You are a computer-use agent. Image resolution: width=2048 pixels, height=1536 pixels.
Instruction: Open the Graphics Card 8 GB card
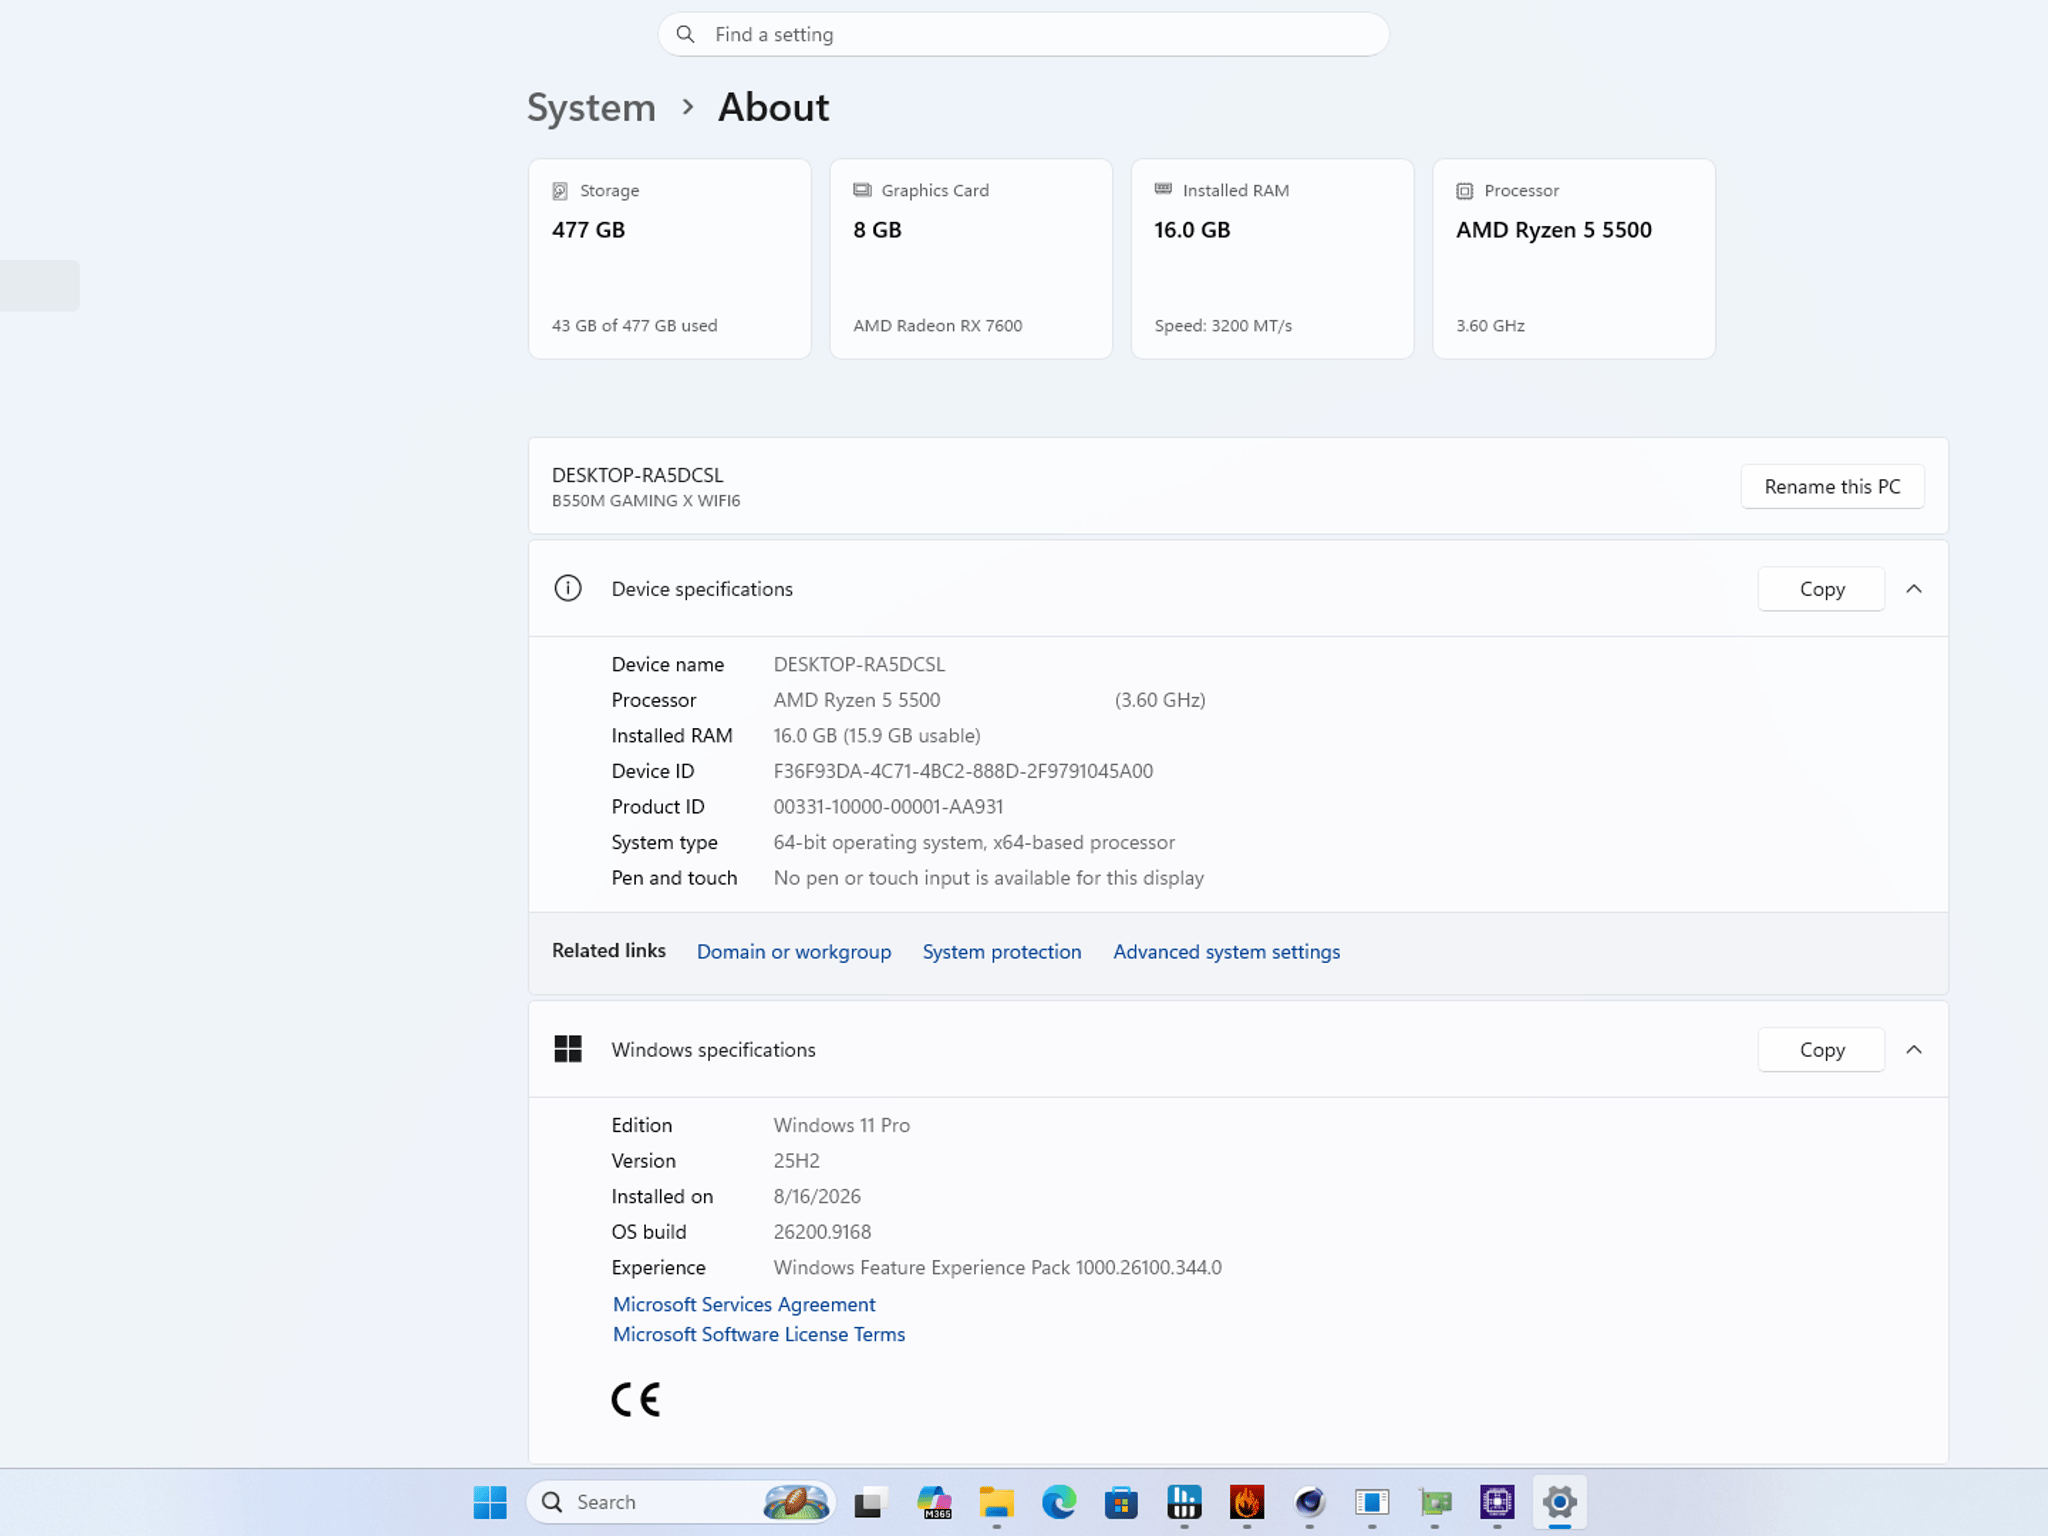[971, 259]
